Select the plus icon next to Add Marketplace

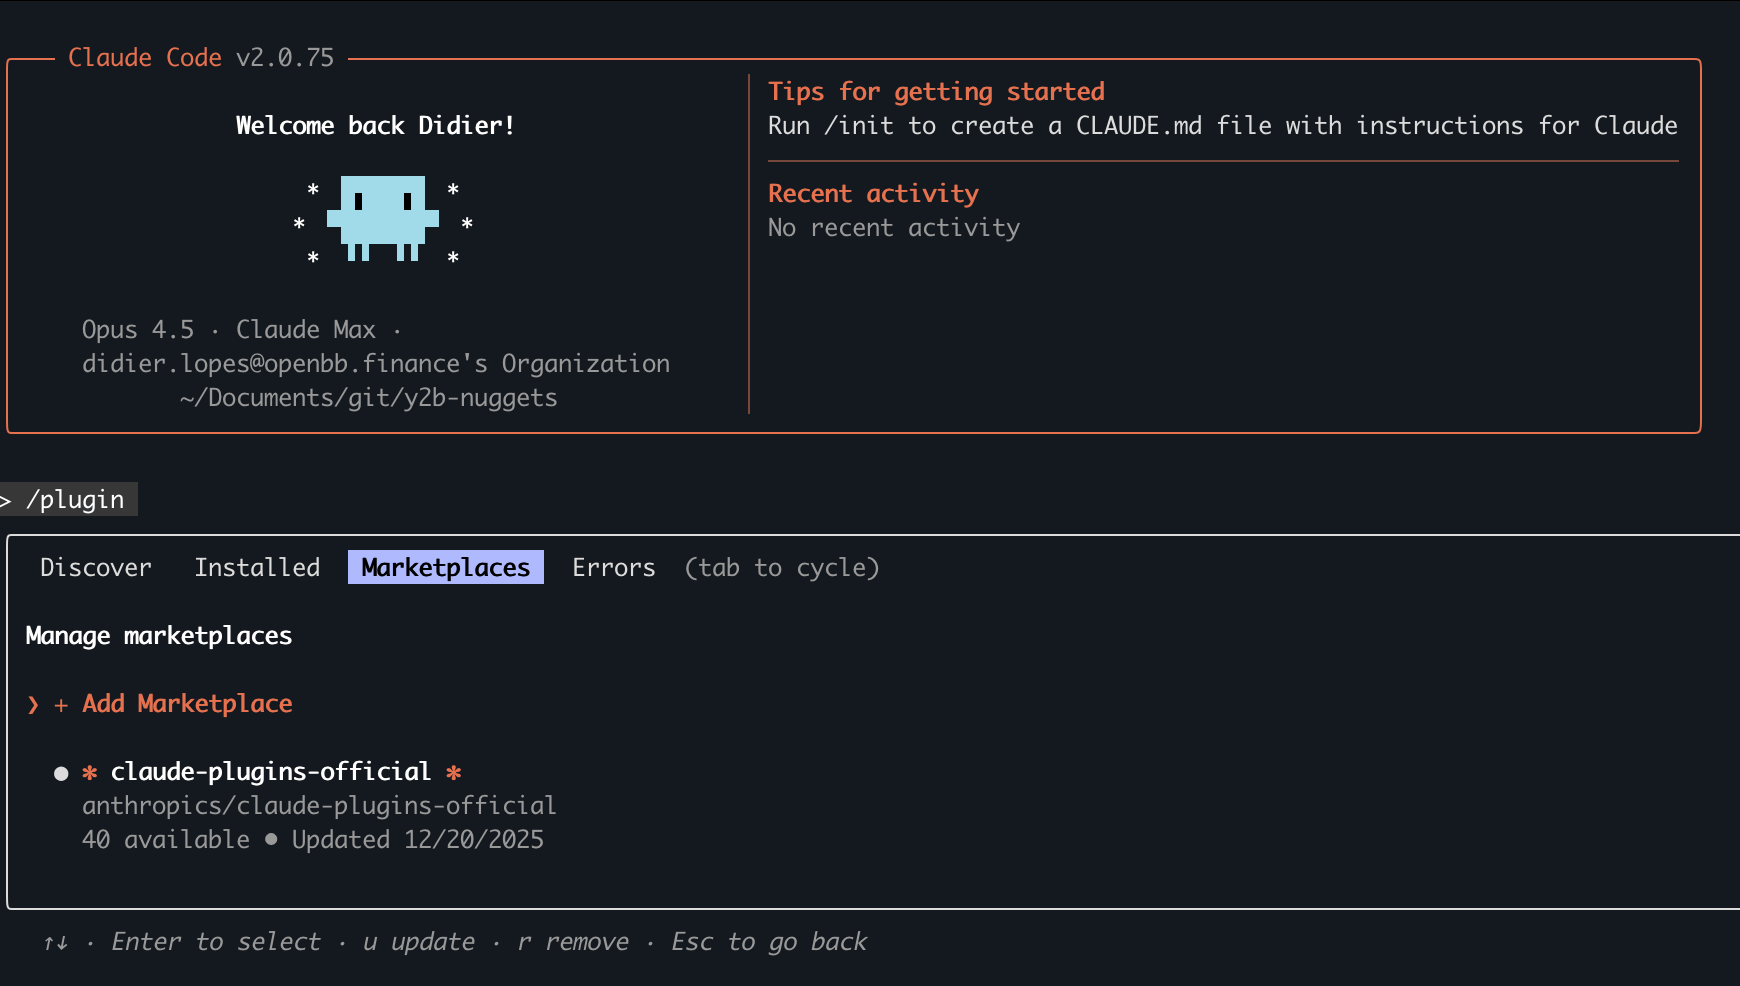point(61,703)
